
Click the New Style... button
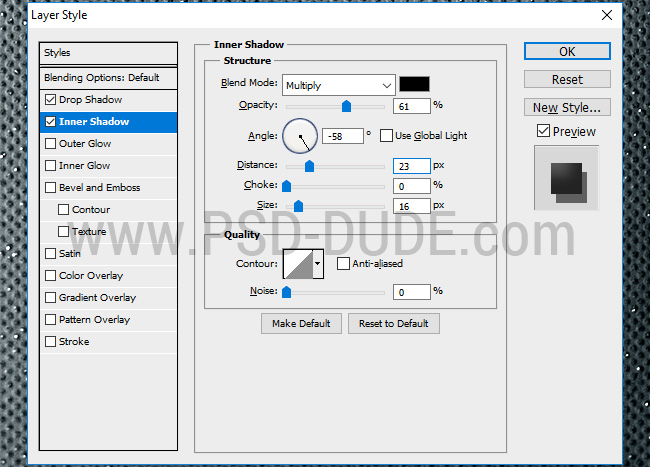[x=567, y=107]
